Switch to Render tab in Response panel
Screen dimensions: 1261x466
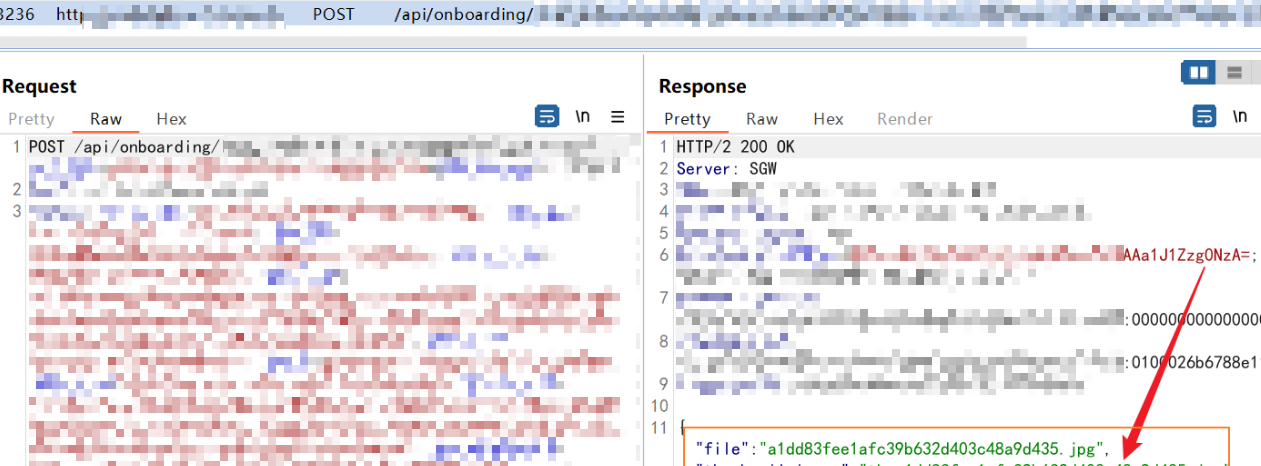(x=905, y=119)
